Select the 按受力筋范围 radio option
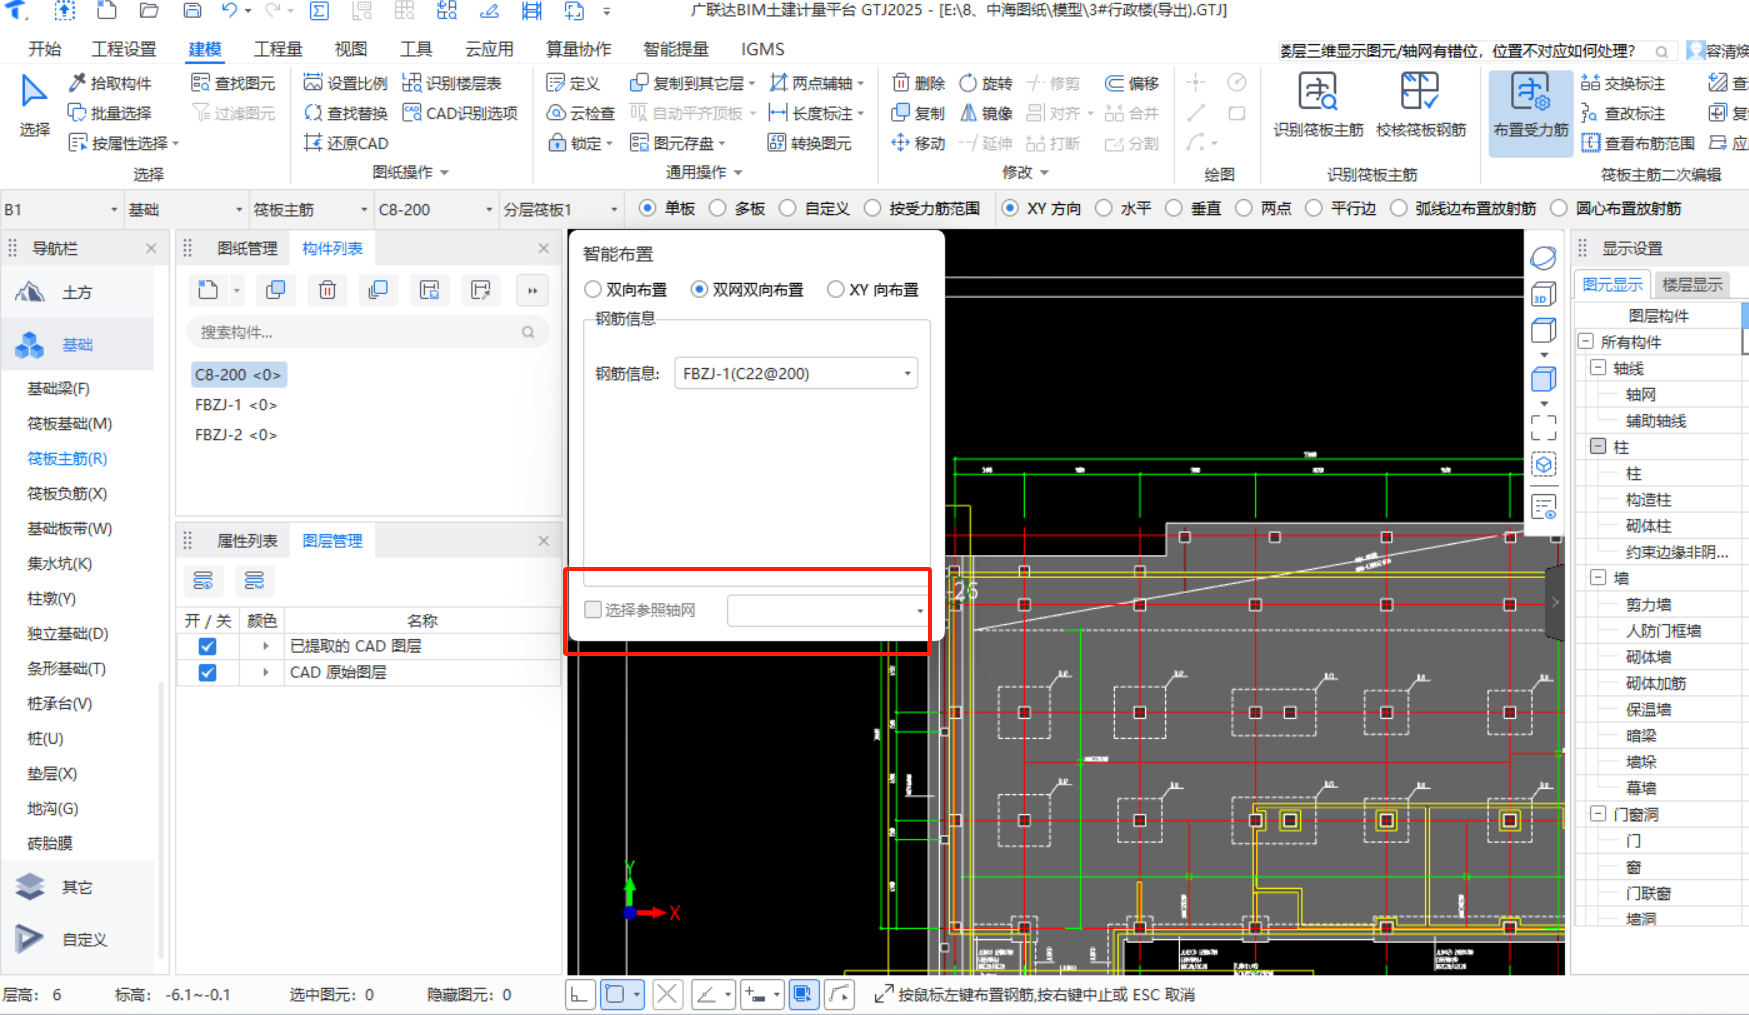The image size is (1749, 1015). click(x=872, y=208)
